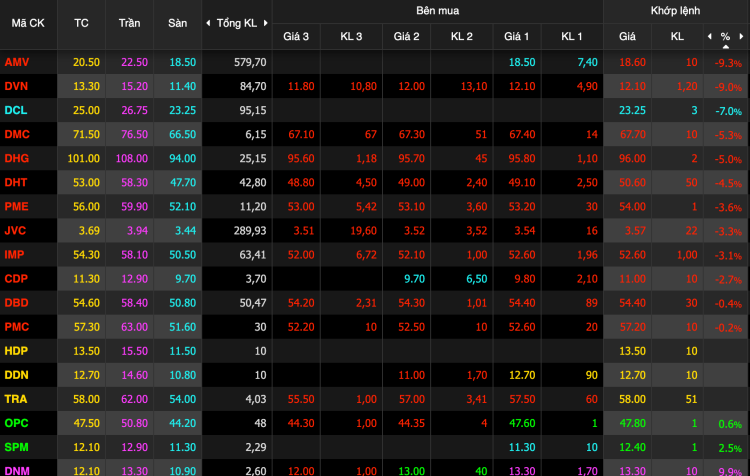Click JVC percent change -3.3%
The image size is (750, 476).
pyautogui.click(x=728, y=232)
